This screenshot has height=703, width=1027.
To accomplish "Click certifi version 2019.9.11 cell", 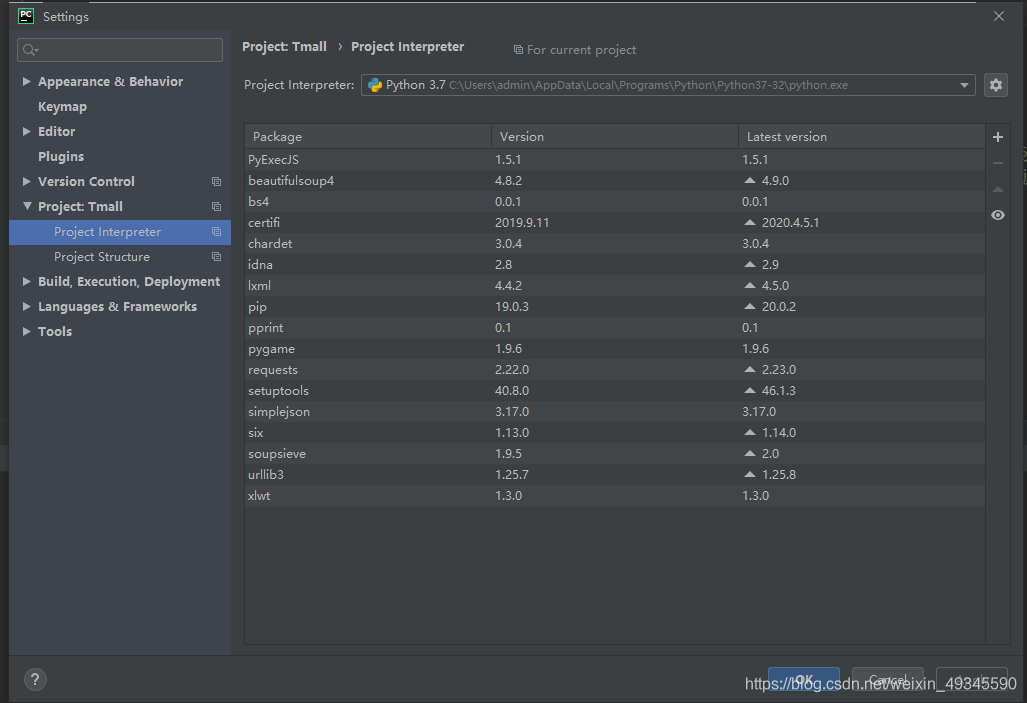I will point(522,223).
